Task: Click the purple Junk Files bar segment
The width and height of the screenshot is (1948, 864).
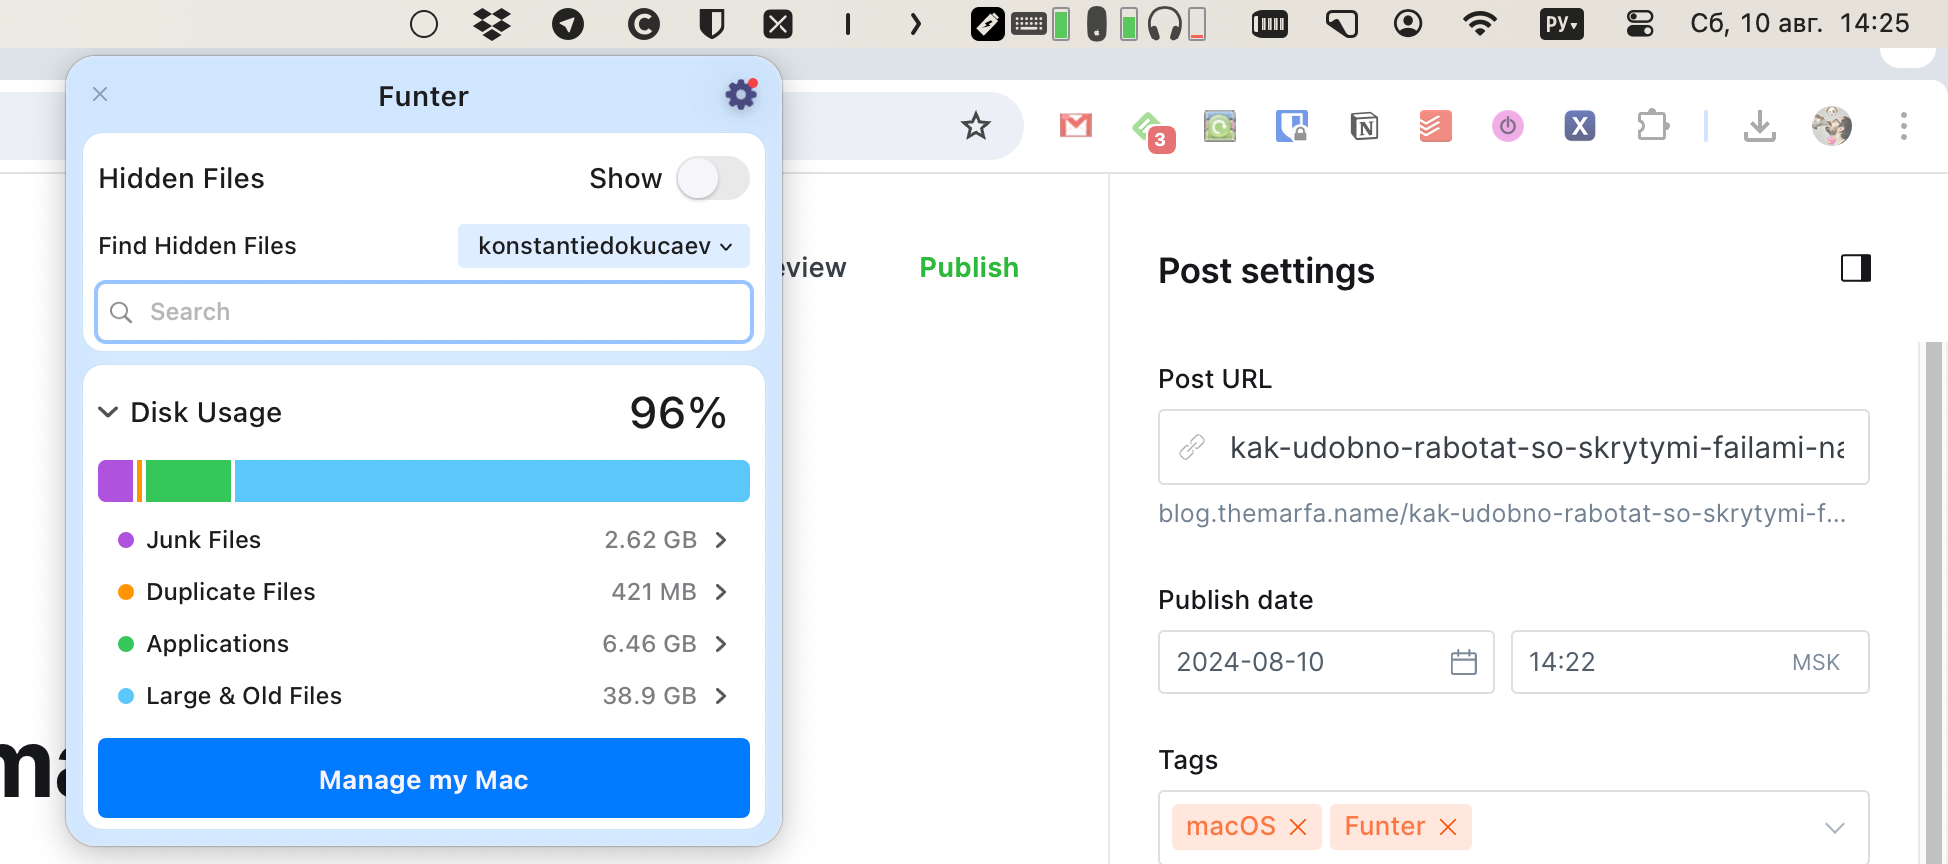Action: pyautogui.click(x=116, y=481)
